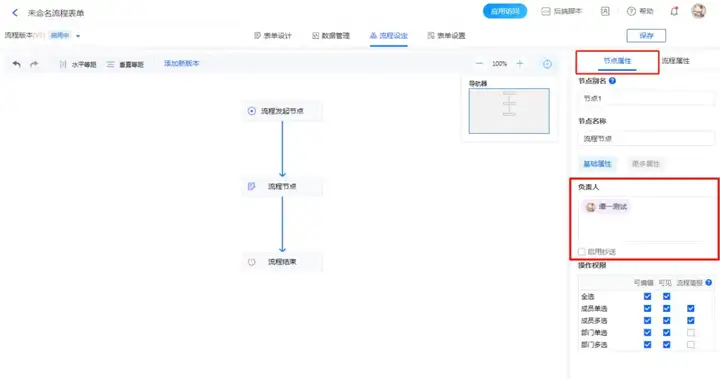Click the navigator minimap thumbnail
Screen dimensions: 720x379
[509, 111]
